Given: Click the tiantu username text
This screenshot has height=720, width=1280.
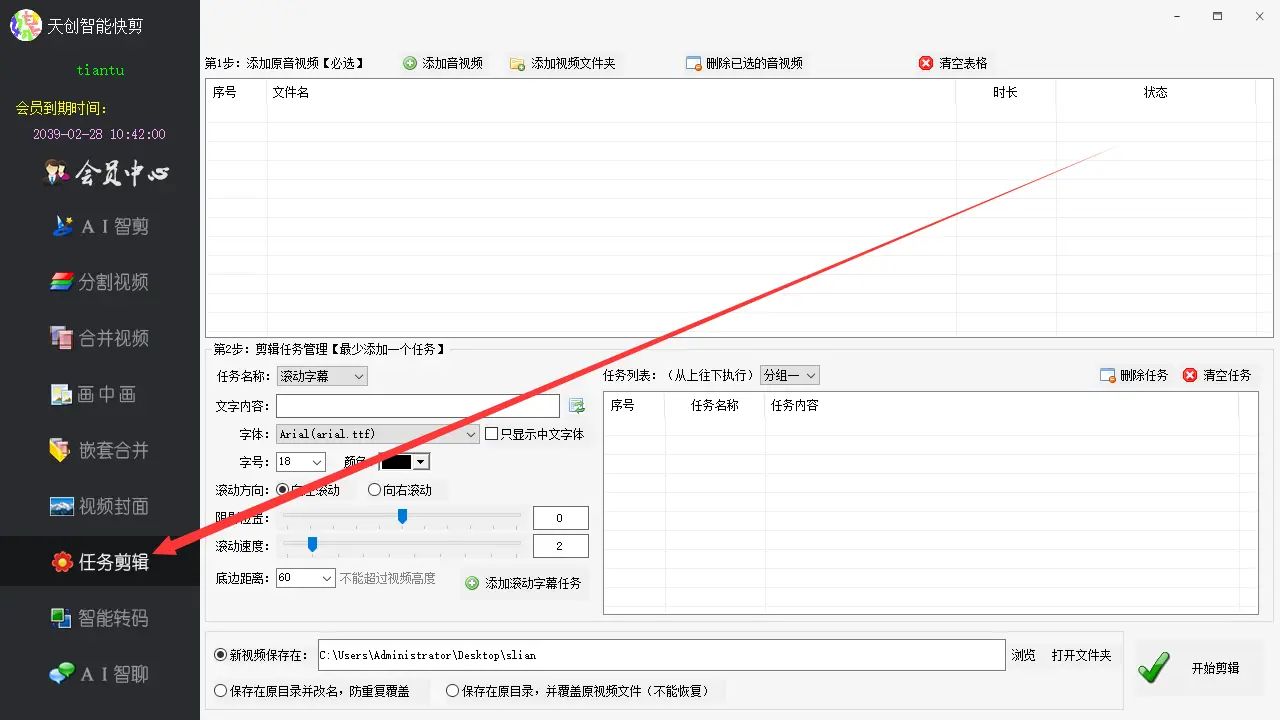Looking at the screenshot, I should pyautogui.click(x=100, y=70).
